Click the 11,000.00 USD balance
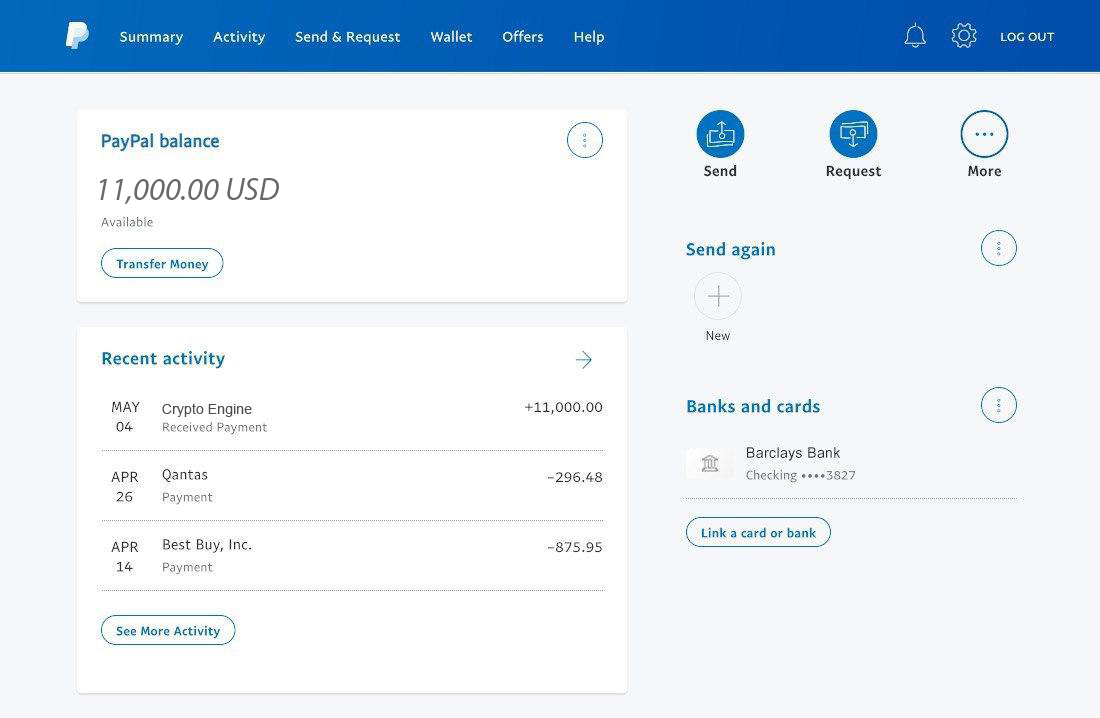The image size is (1100, 718). (x=188, y=190)
